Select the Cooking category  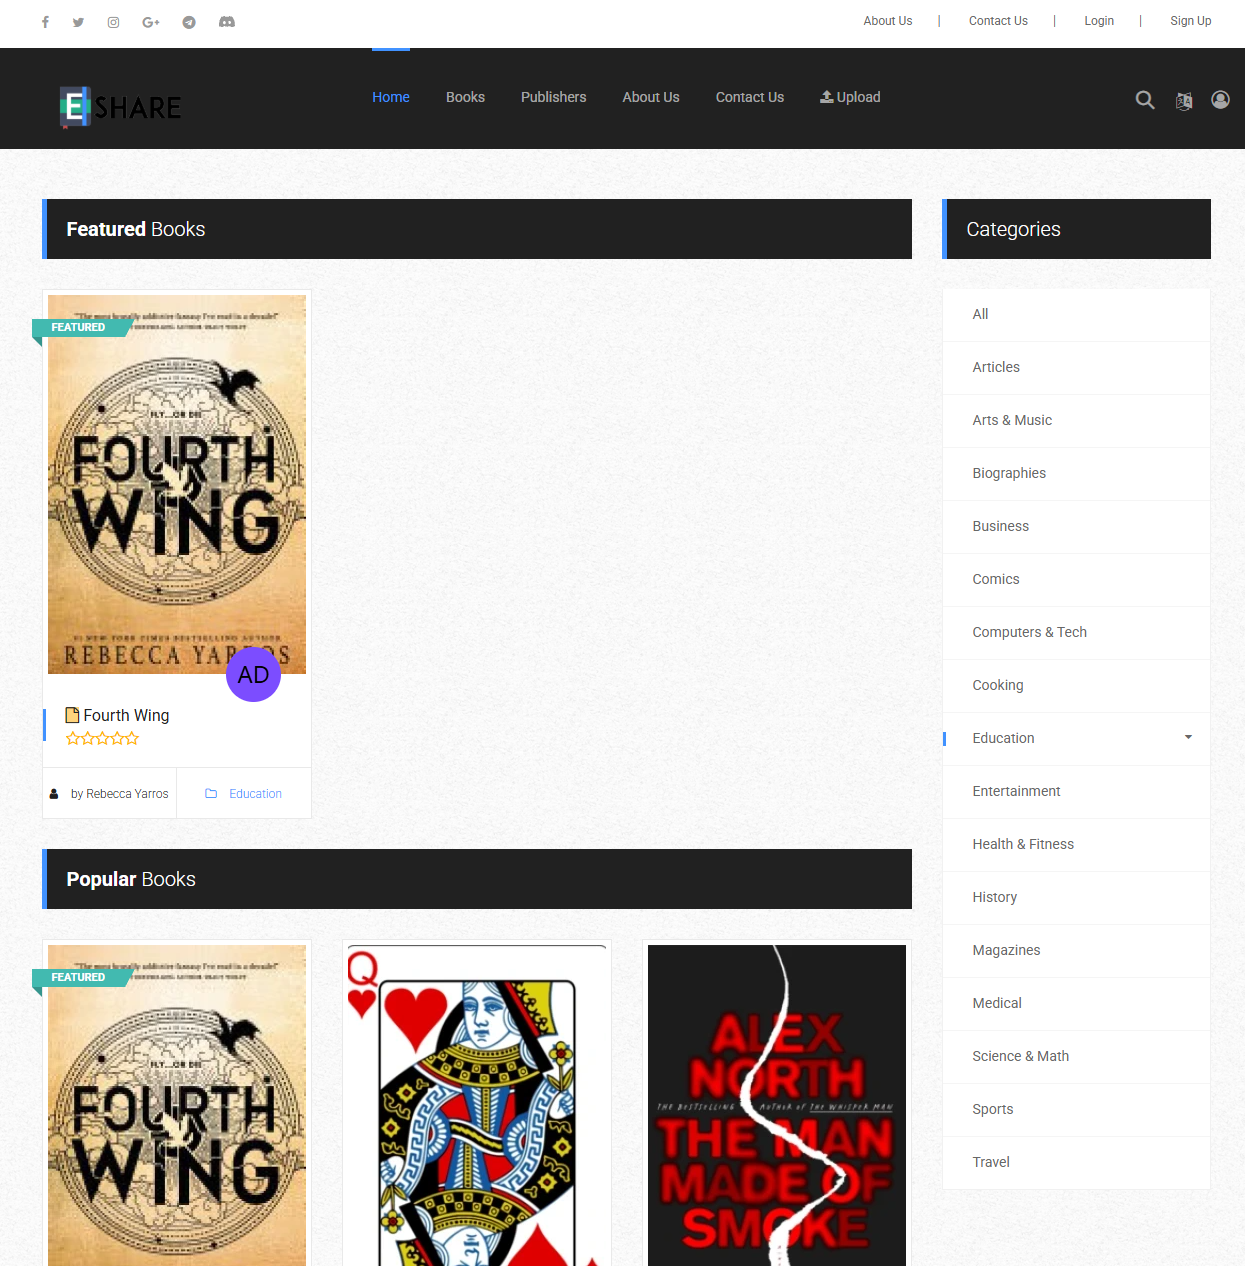tap(1076, 685)
